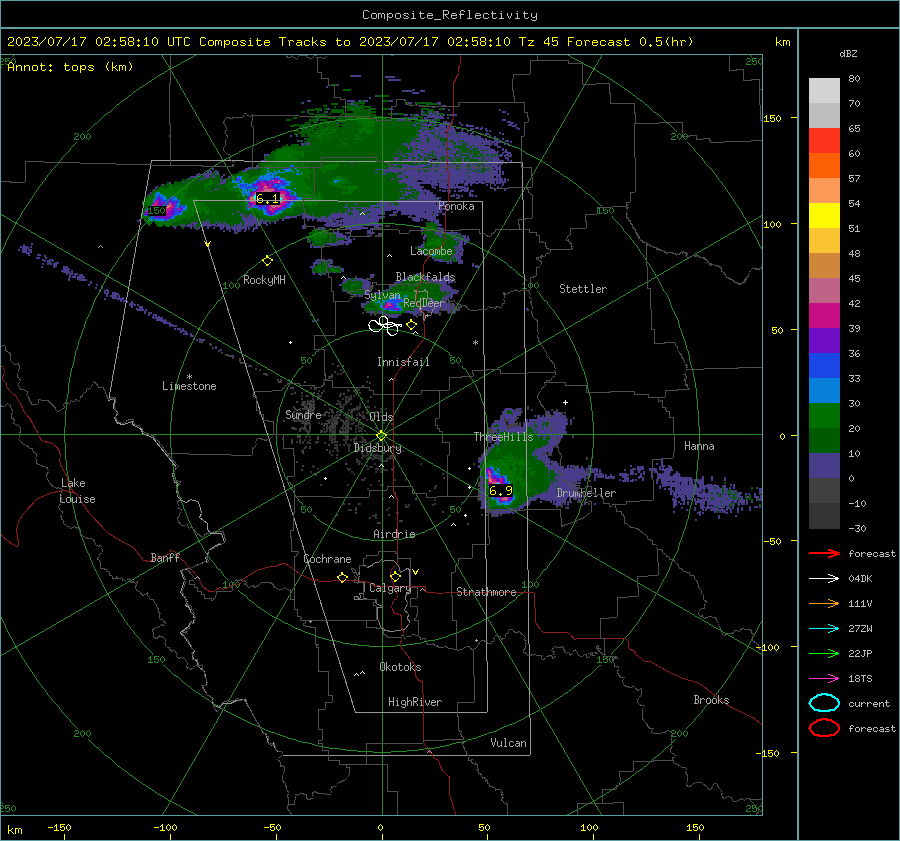Click the yellow diamond marker below Cochrane
900x841 pixels.
pos(342,577)
